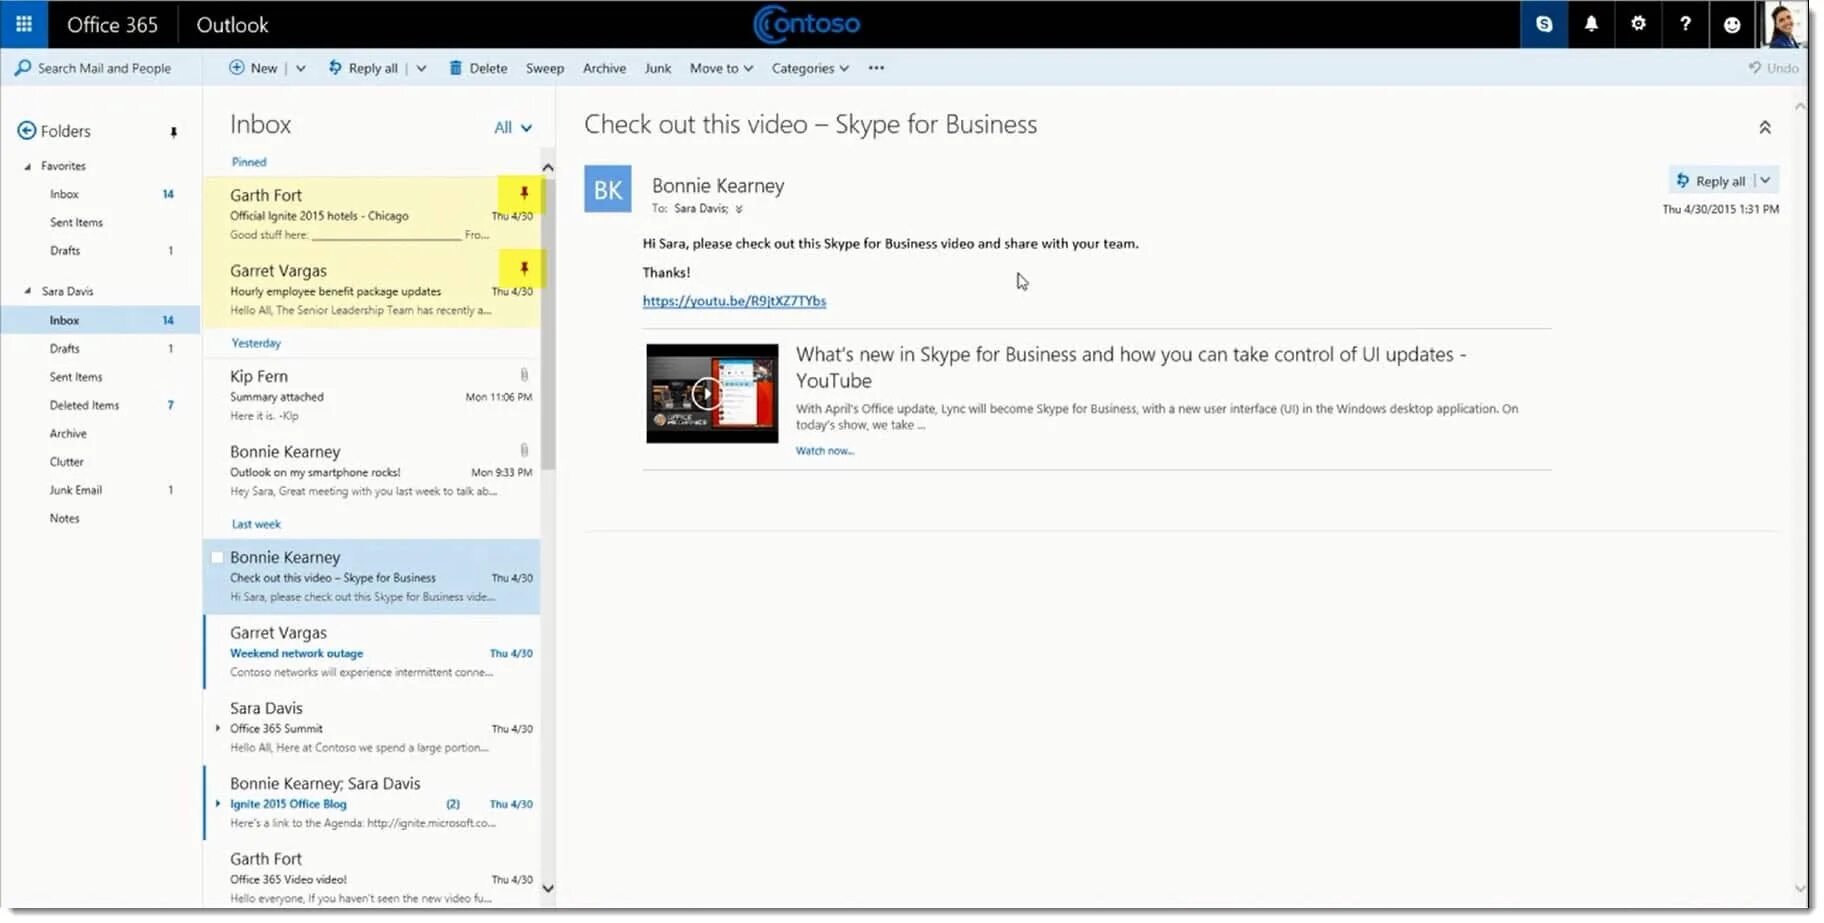Click the YouTube preview title link
The width and height of the screenshot is (1824, 923).
[1130, 367]
